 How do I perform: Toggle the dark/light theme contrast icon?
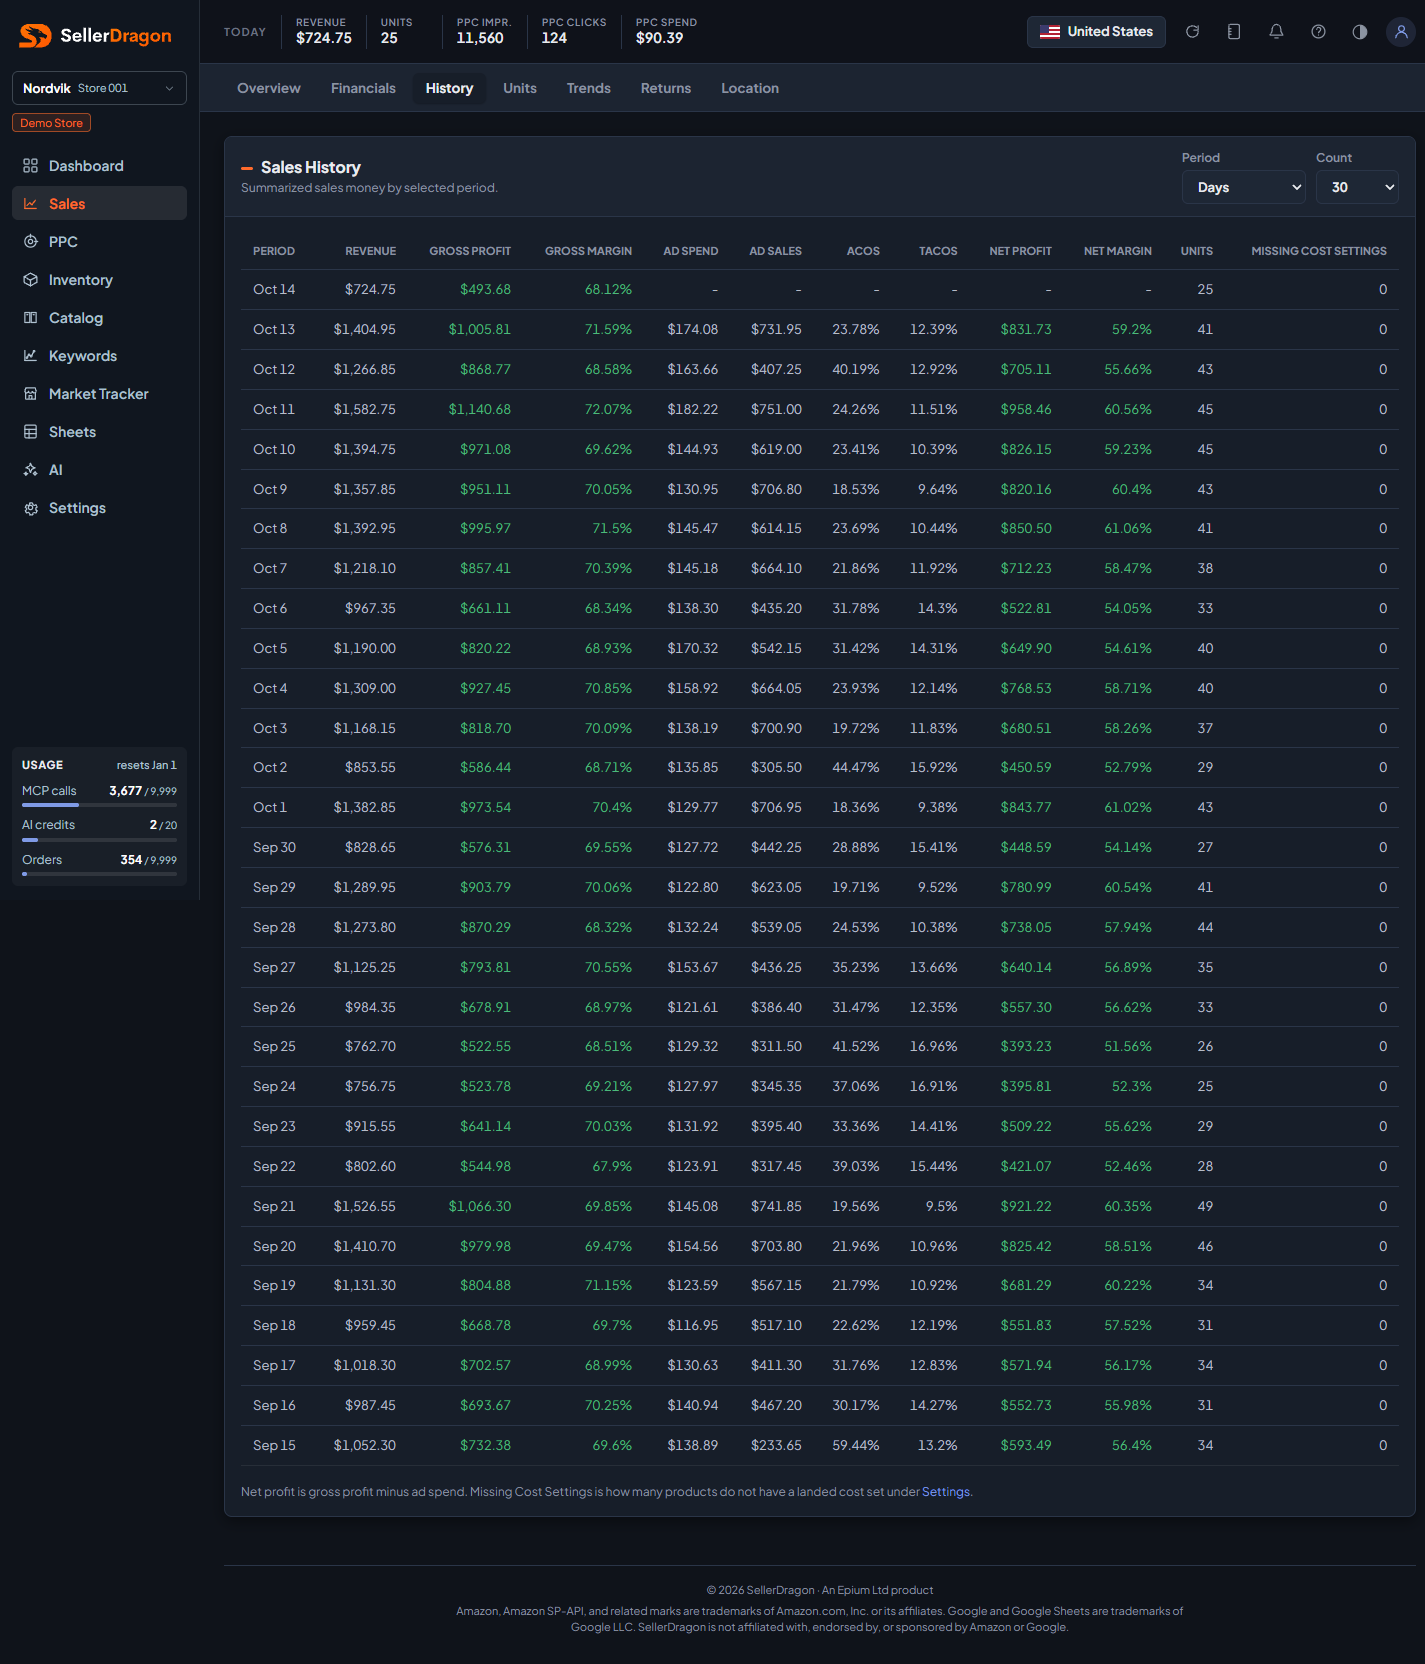pyautogui.click(x=1360, y=32)
